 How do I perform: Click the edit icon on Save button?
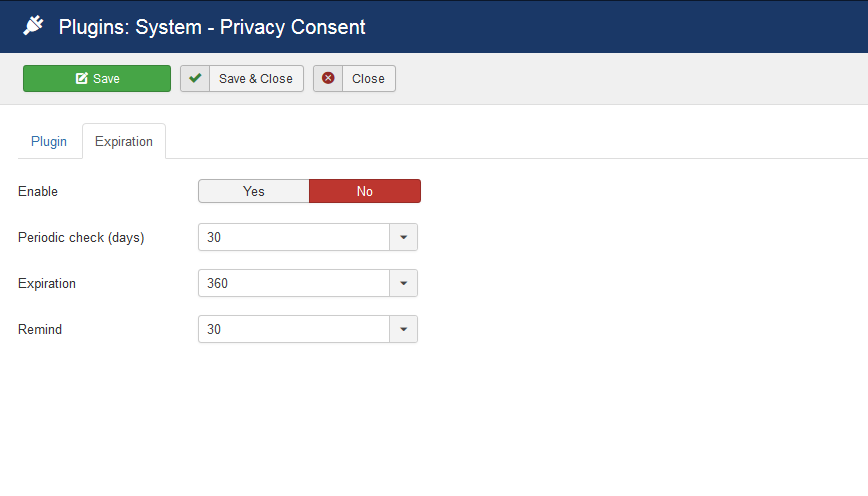coord(82,79)
